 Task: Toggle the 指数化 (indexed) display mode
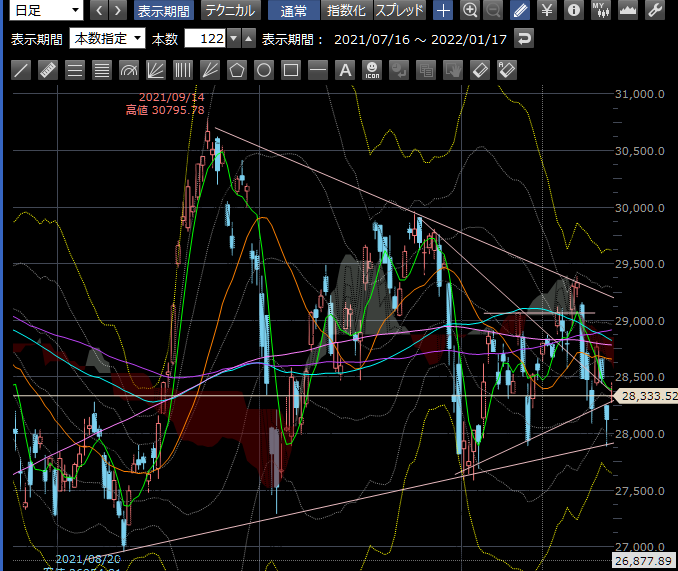pos(347,11)
